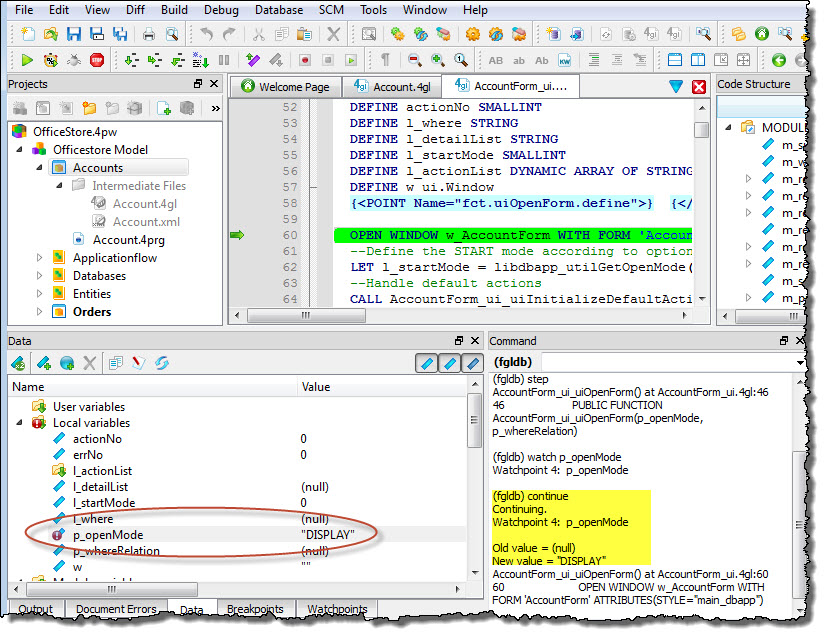Toggle keyword case using the kw icon
Viewport: 826px width, 636px height.
(567, 60)
